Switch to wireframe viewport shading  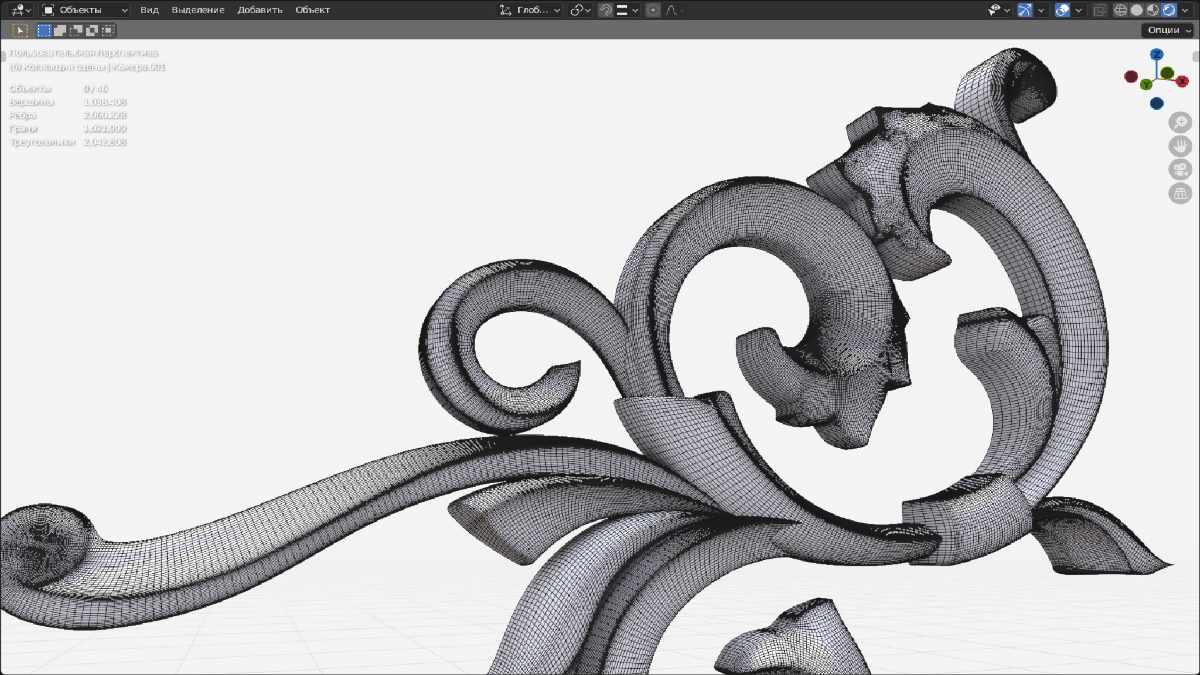[1121, 10]
